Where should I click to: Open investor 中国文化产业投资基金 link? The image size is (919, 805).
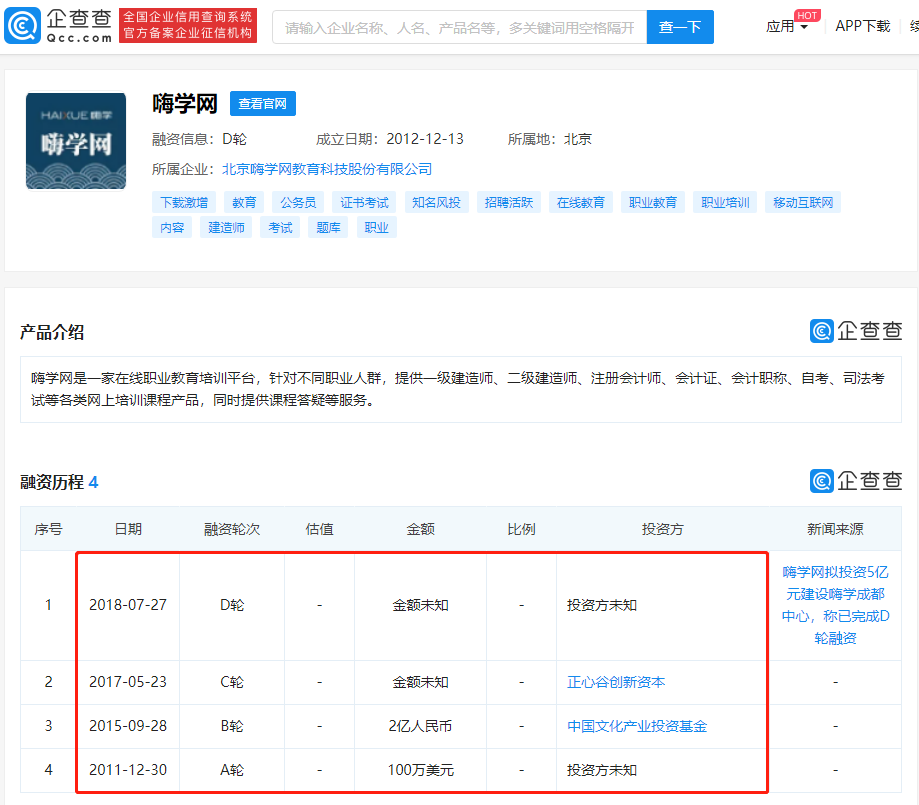pyautogui.click(x=637, y=726)
